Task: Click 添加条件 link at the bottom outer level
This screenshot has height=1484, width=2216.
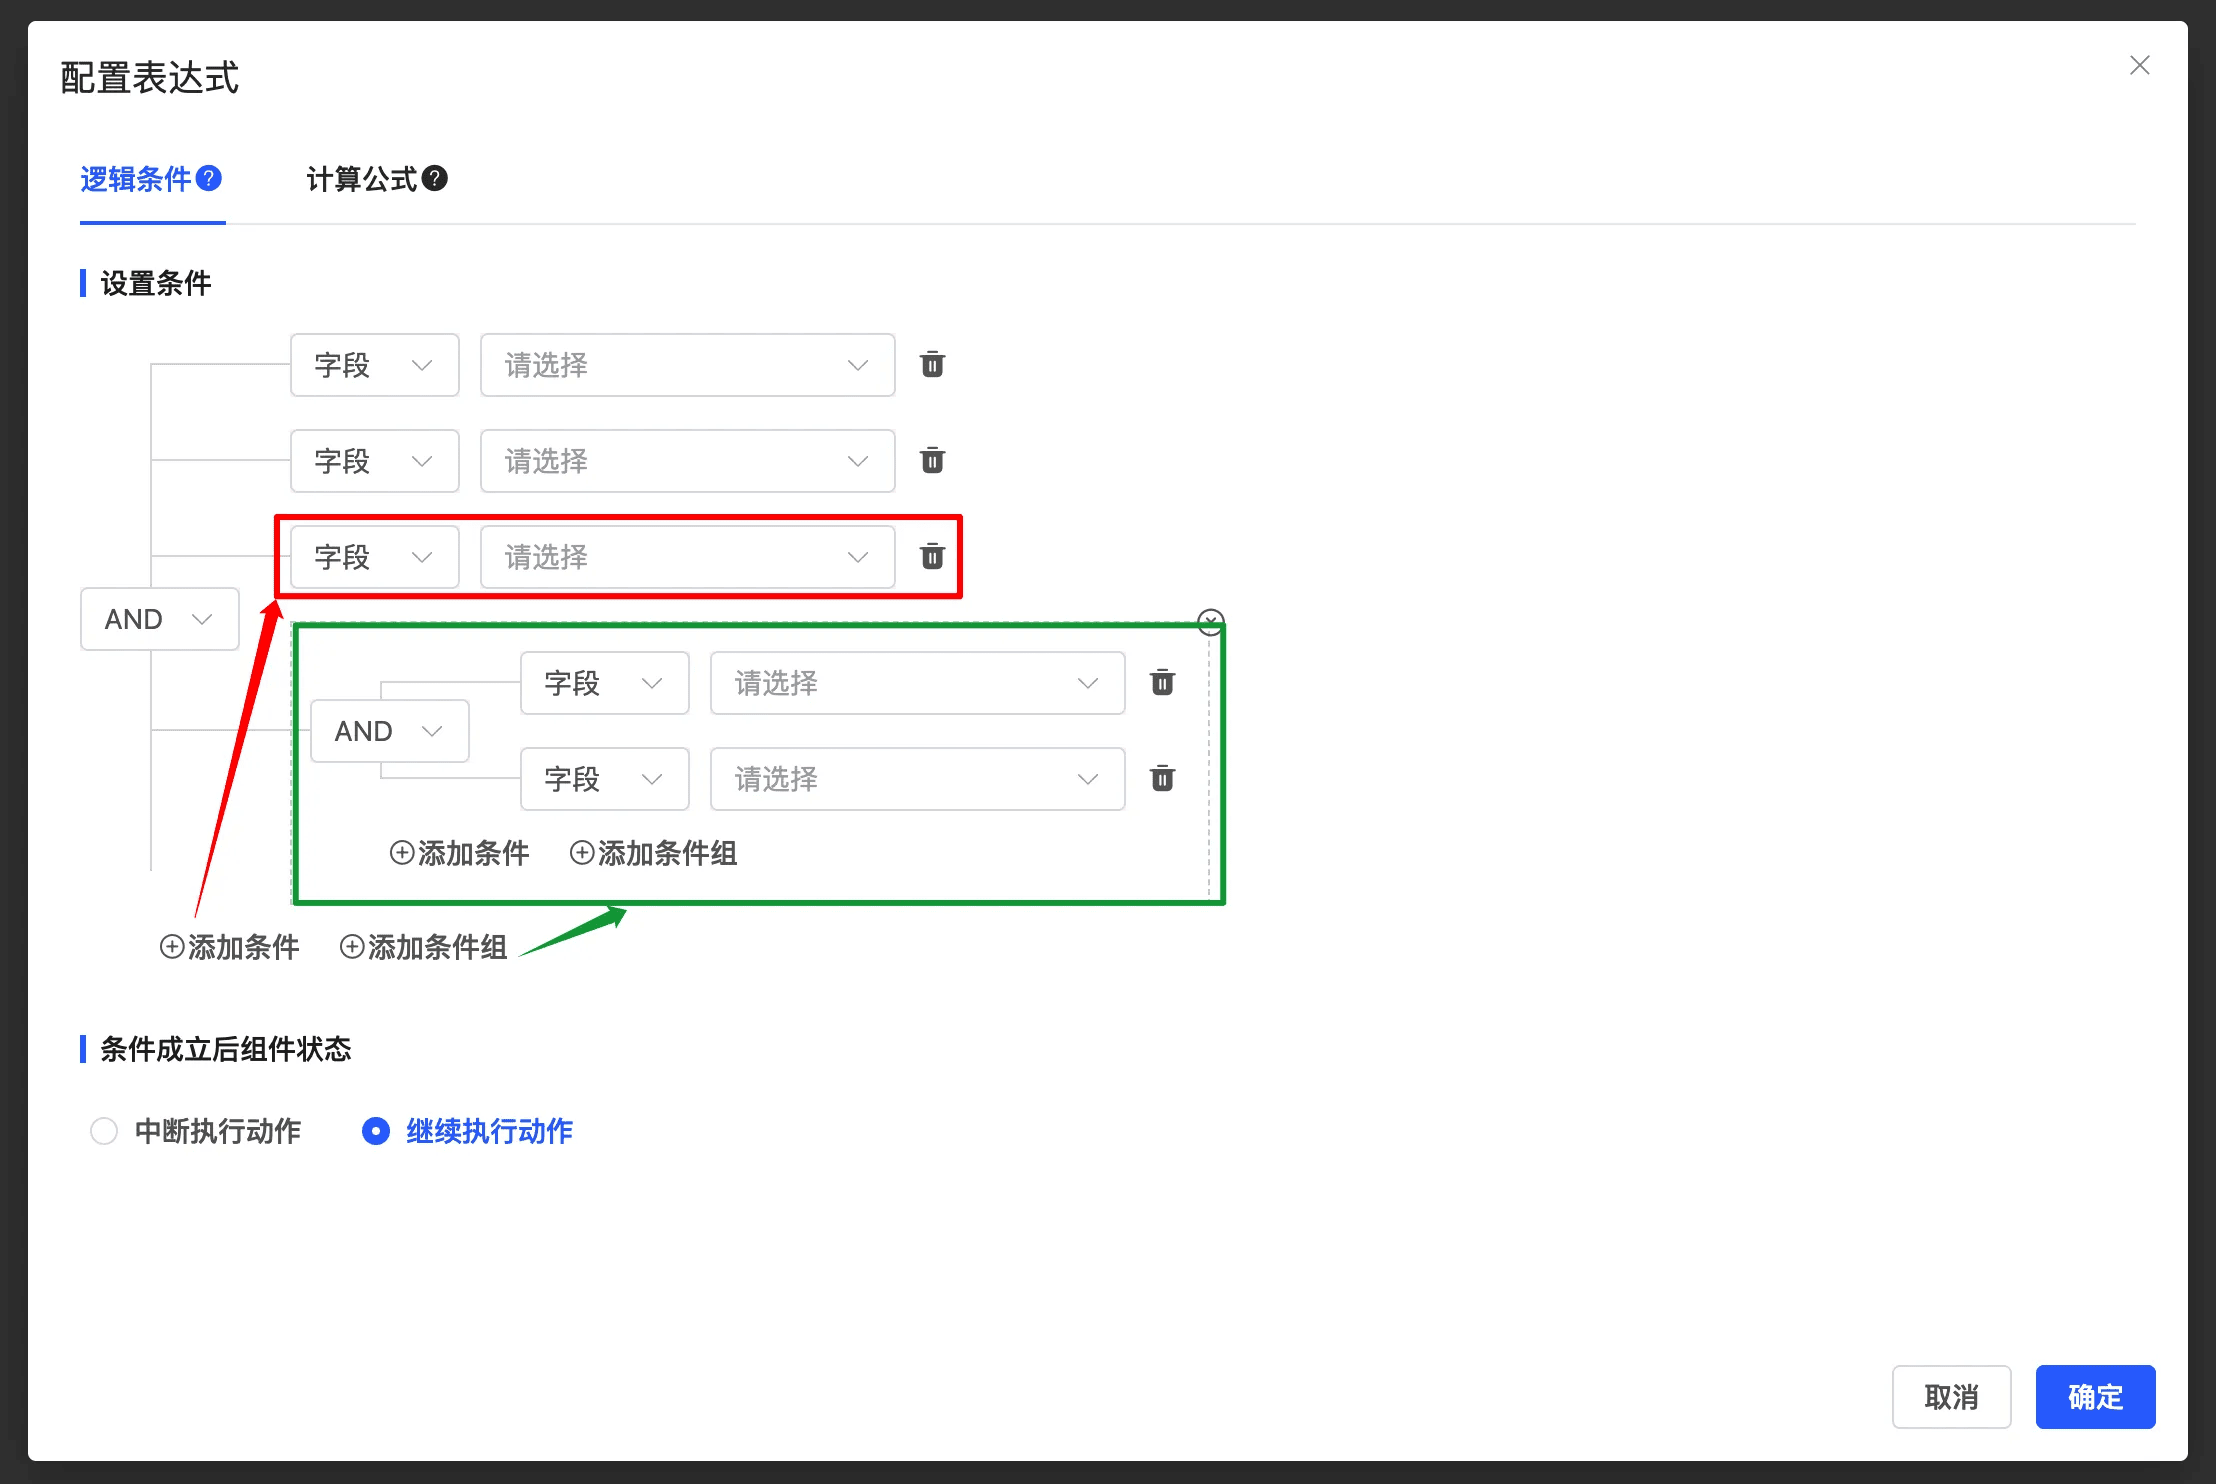Action: 230,947
